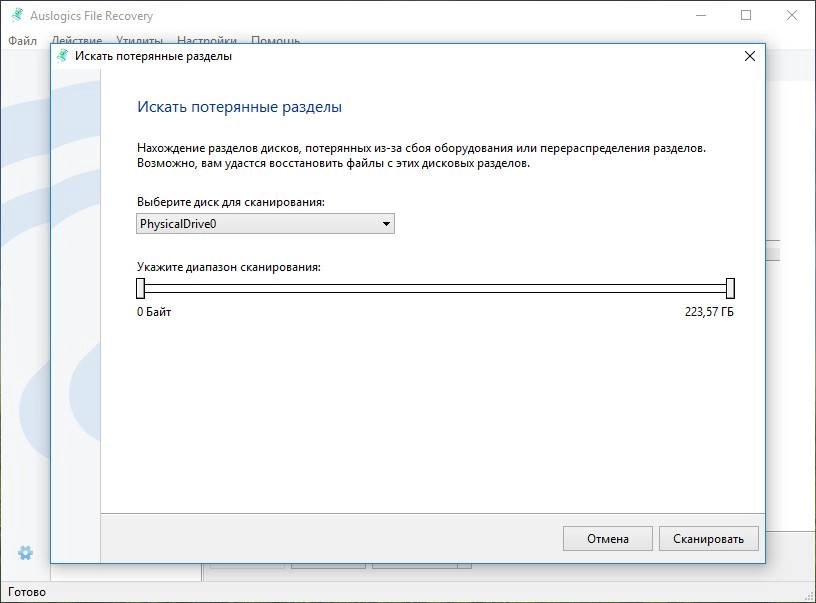Screen dimensions: 816x603
Task: Open the Файл menu
Action: 22,41
